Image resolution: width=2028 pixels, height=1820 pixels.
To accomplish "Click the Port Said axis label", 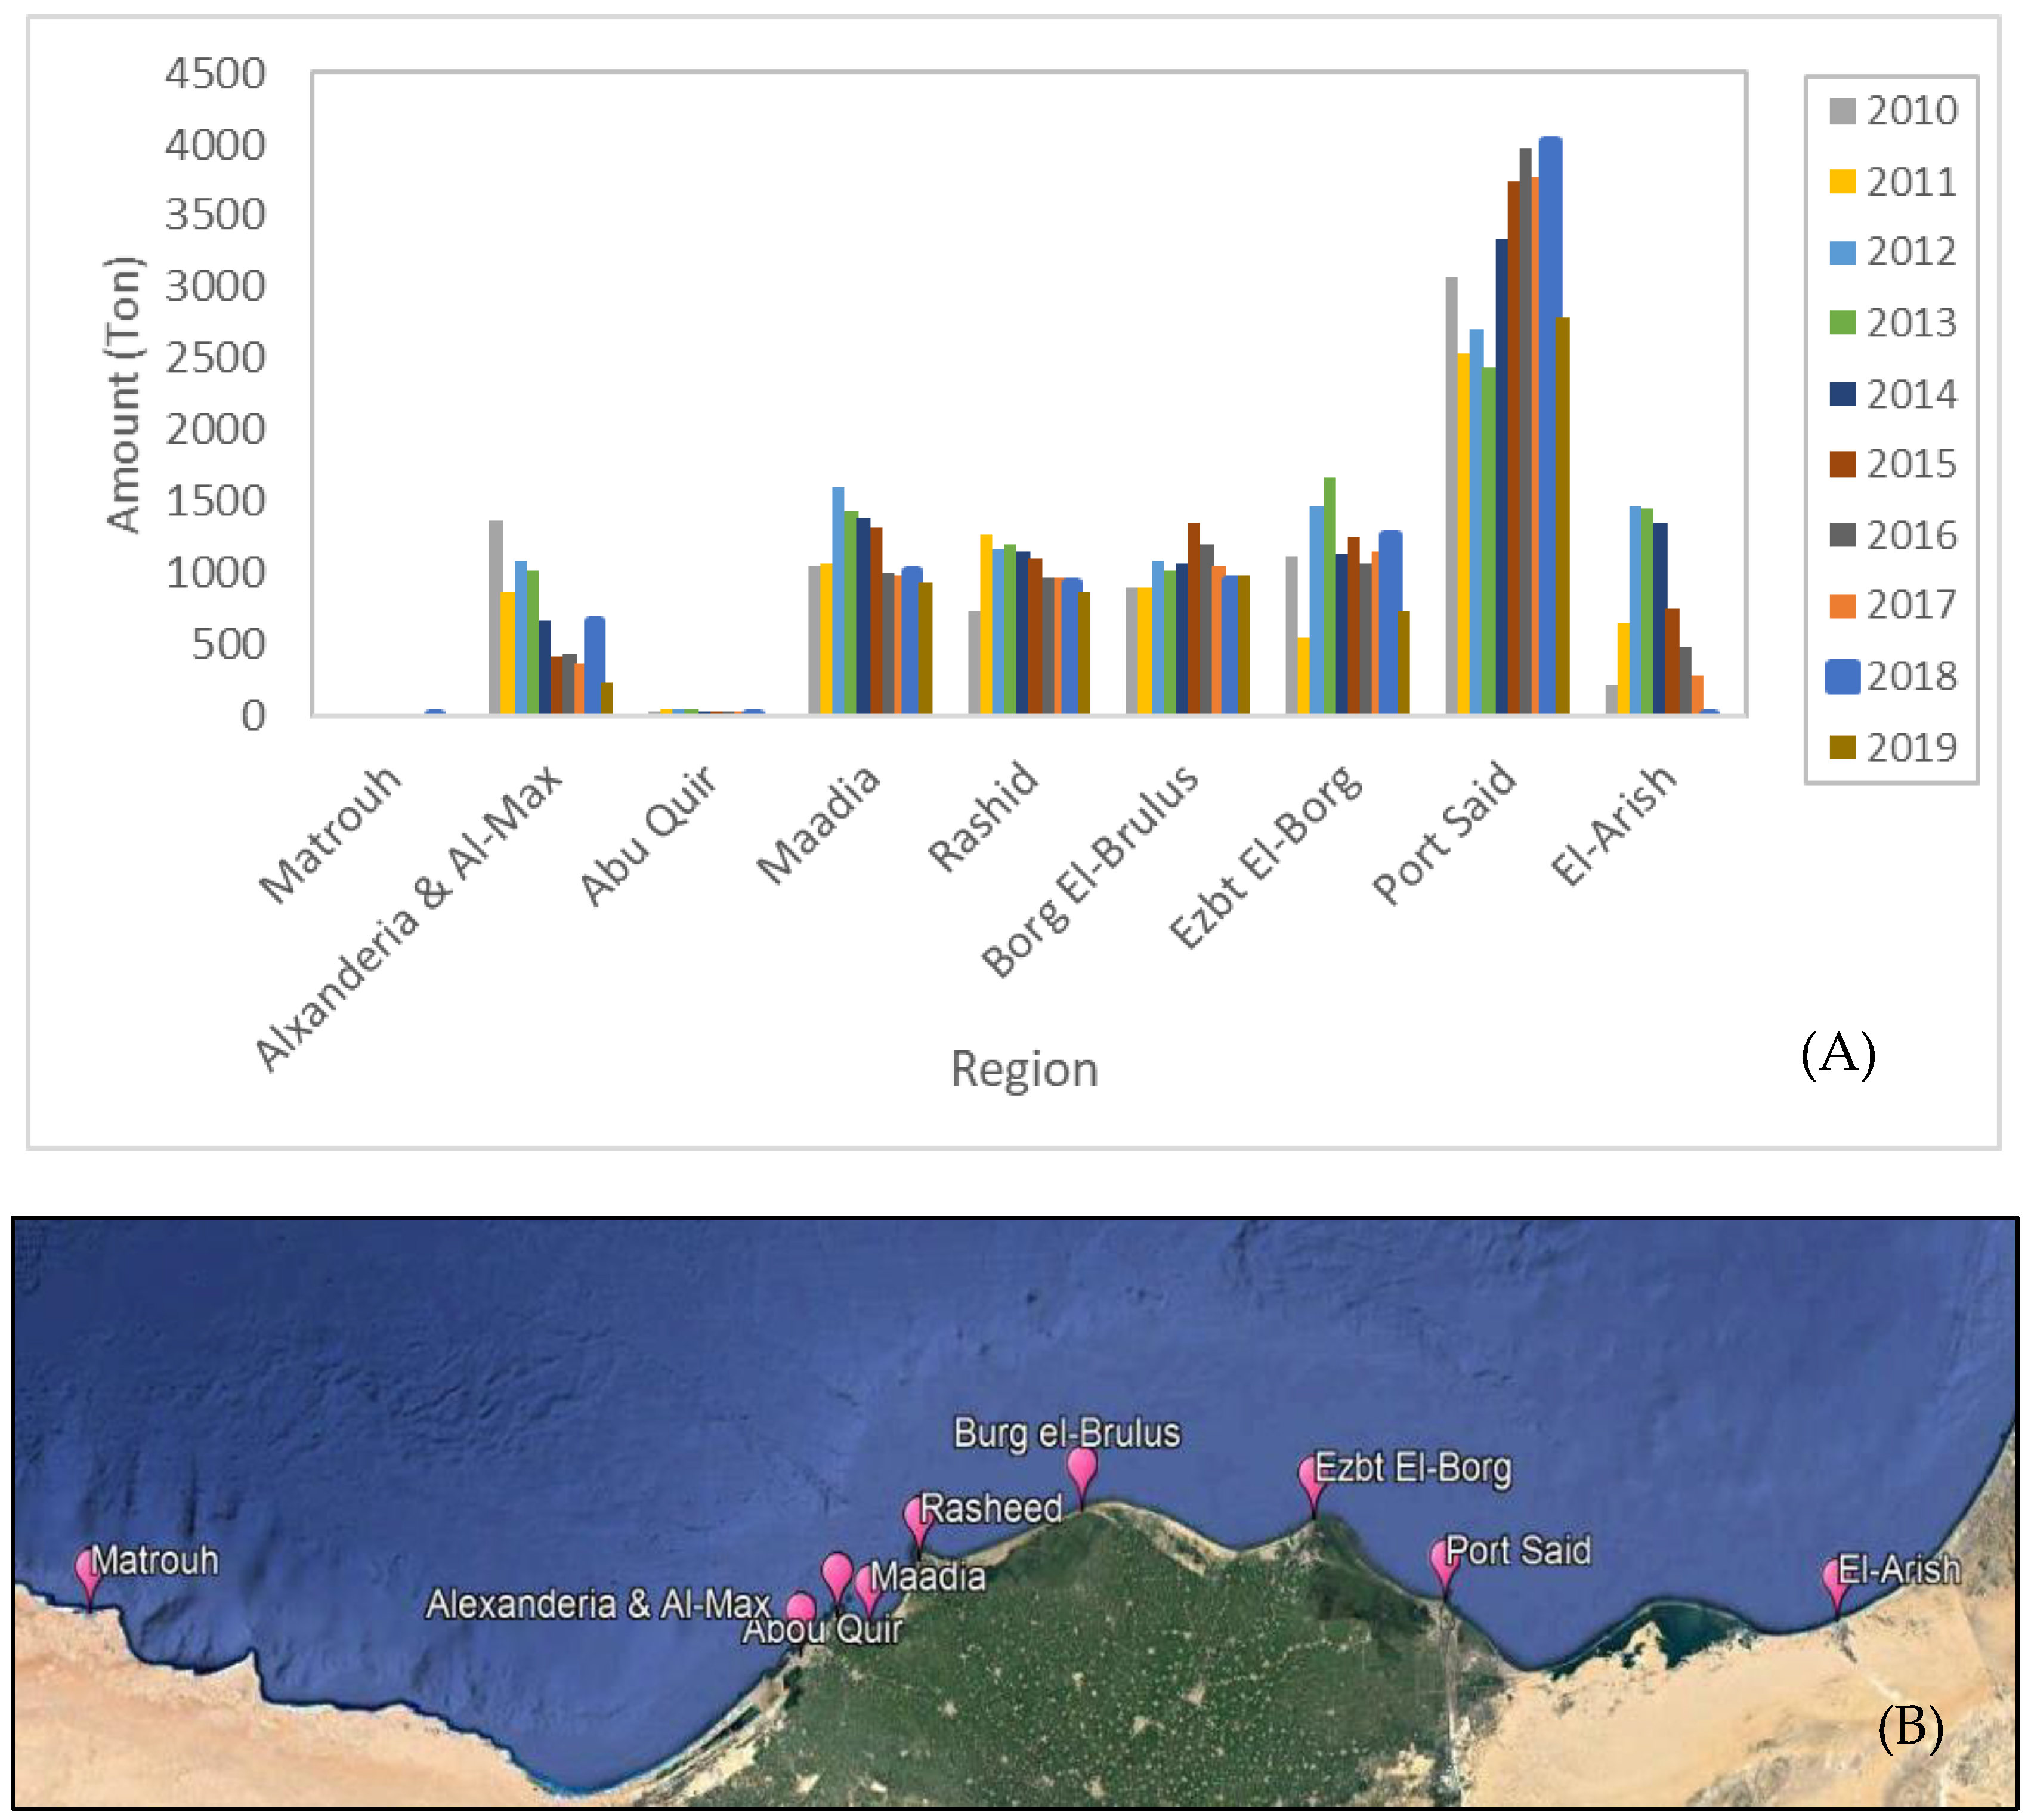I will click(x=1444, y=834).
